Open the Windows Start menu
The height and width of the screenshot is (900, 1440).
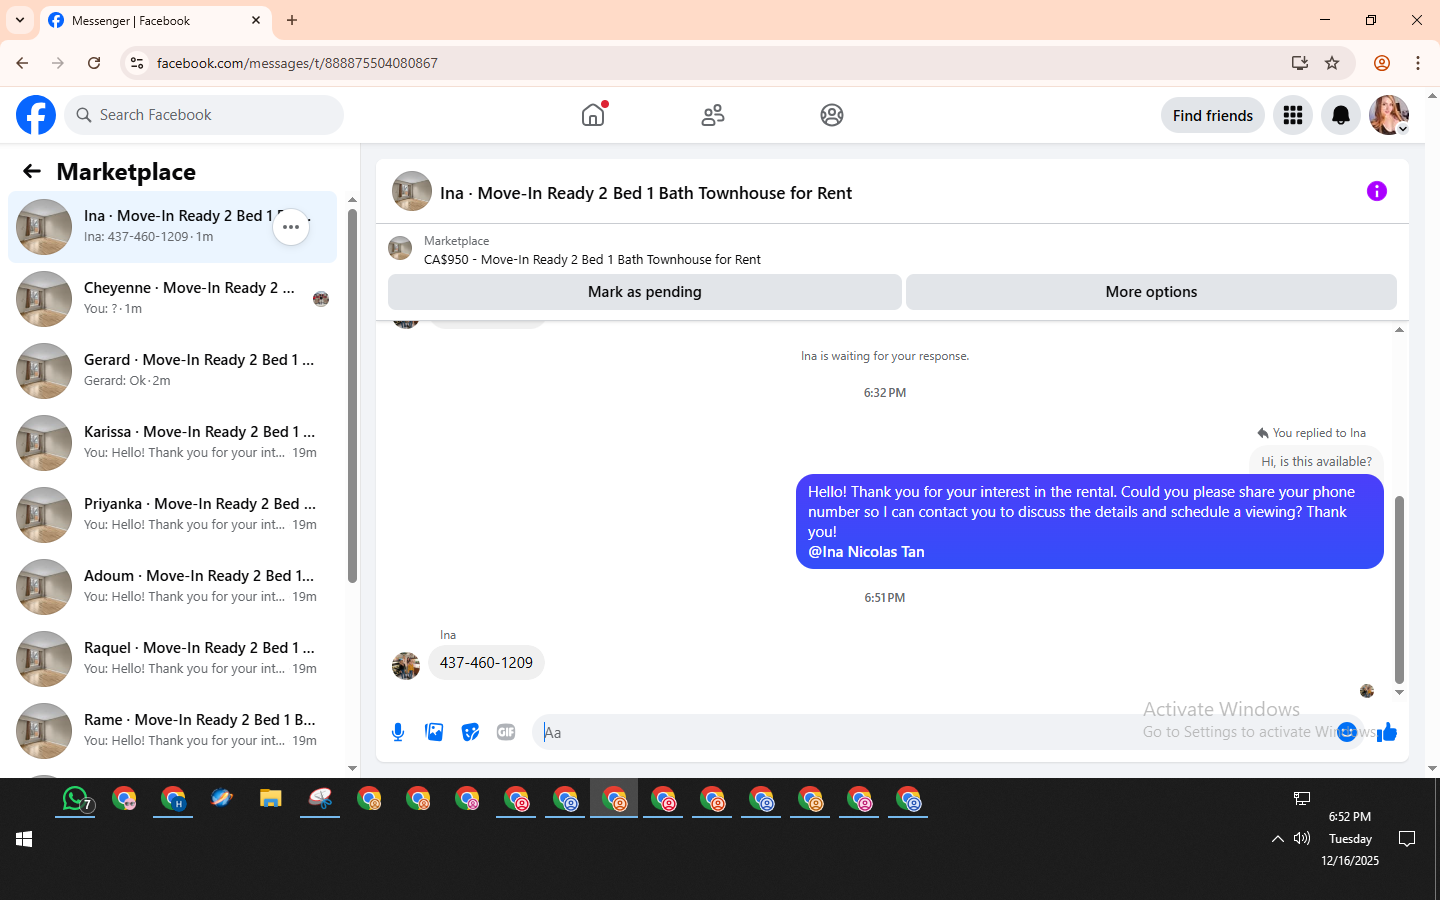24,839
